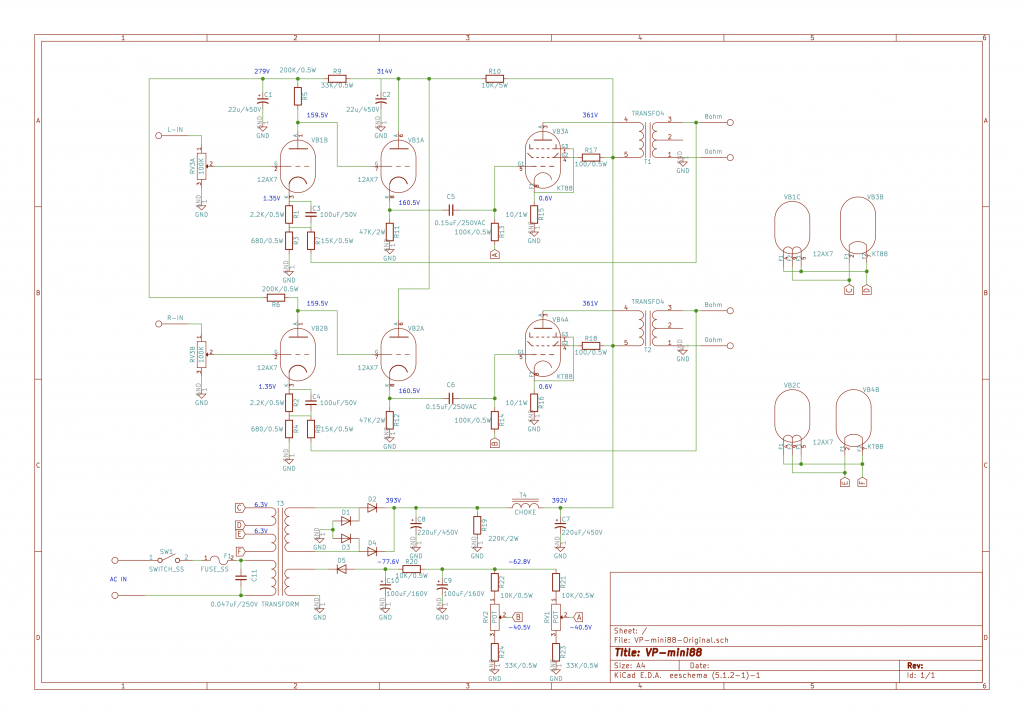The width and height of the screenshot is (1024, 724).
Task: Click the VP-mini88 title text
Action: pyautogui.click(x=654, y=651)
